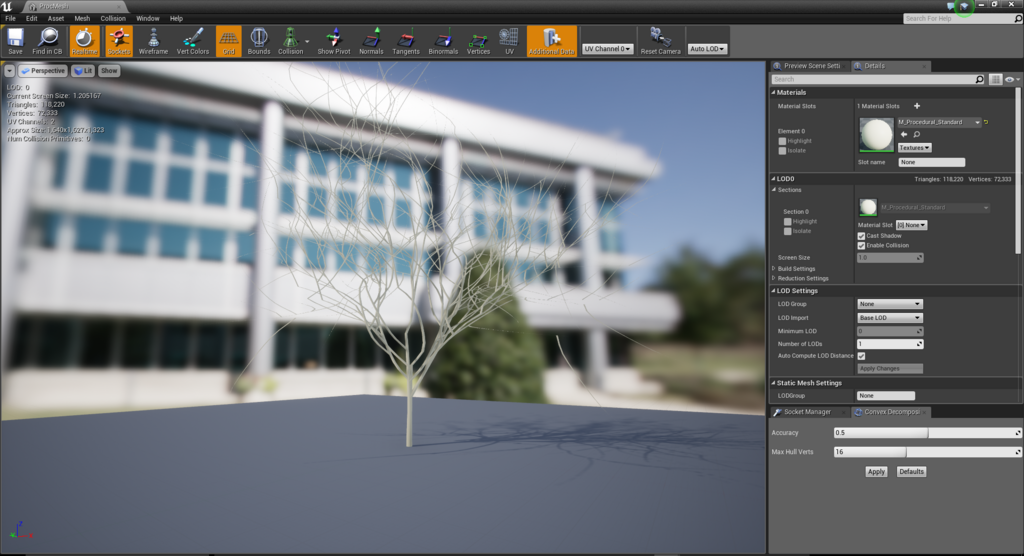1024x556 pixels.
Task: Open the tutorial icon near window controls
Action: [964, 6]
